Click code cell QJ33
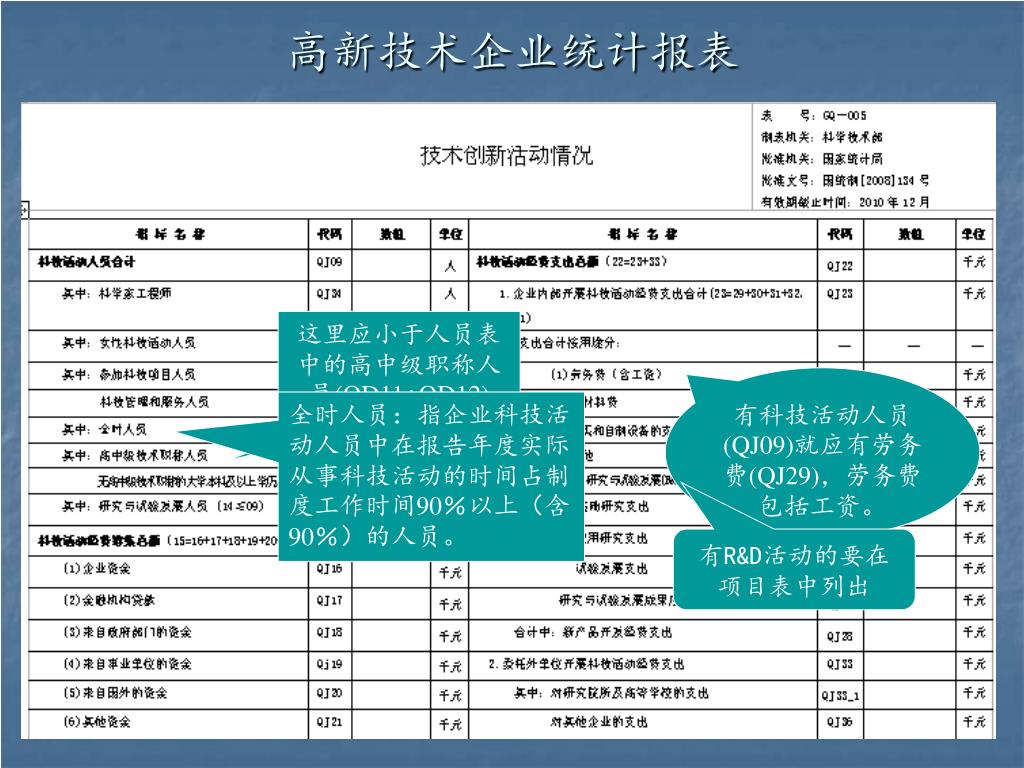Viewport: 1024px width, 768px height. point(840,665)
